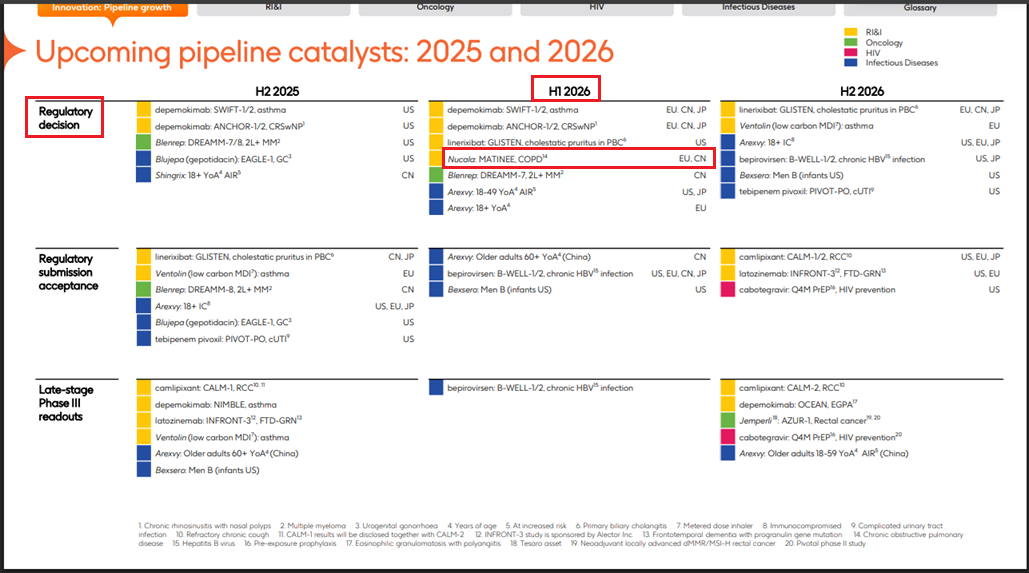The height and width of the screenshot is (573, 1029).
Task: Click 'bepirovirsen: B-WELL-1/2' in H1 2026 Phase III readouts
Action: click(x=540, y=388)
